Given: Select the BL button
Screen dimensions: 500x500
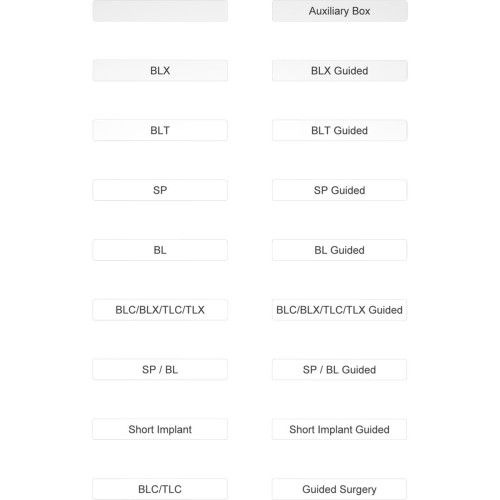Looking at the screenshot, I should pos(160,250).
